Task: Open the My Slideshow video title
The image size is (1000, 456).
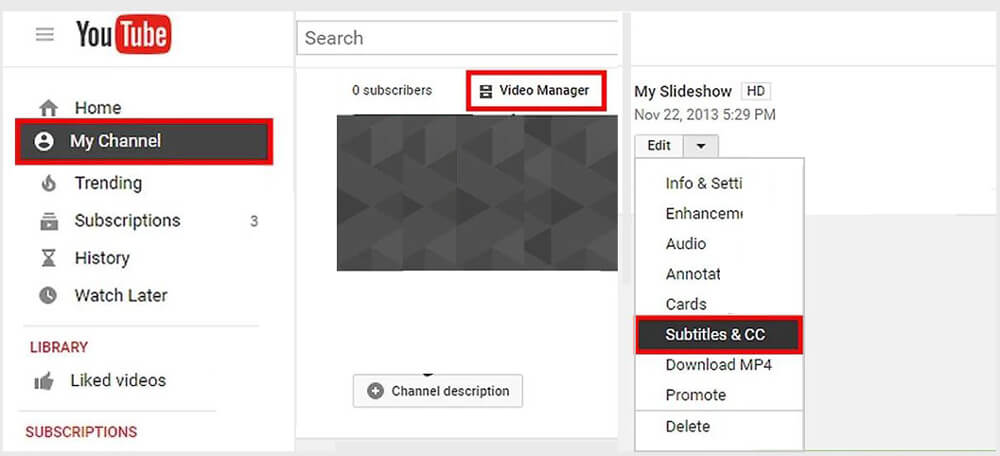Action: tap(682, 92)
